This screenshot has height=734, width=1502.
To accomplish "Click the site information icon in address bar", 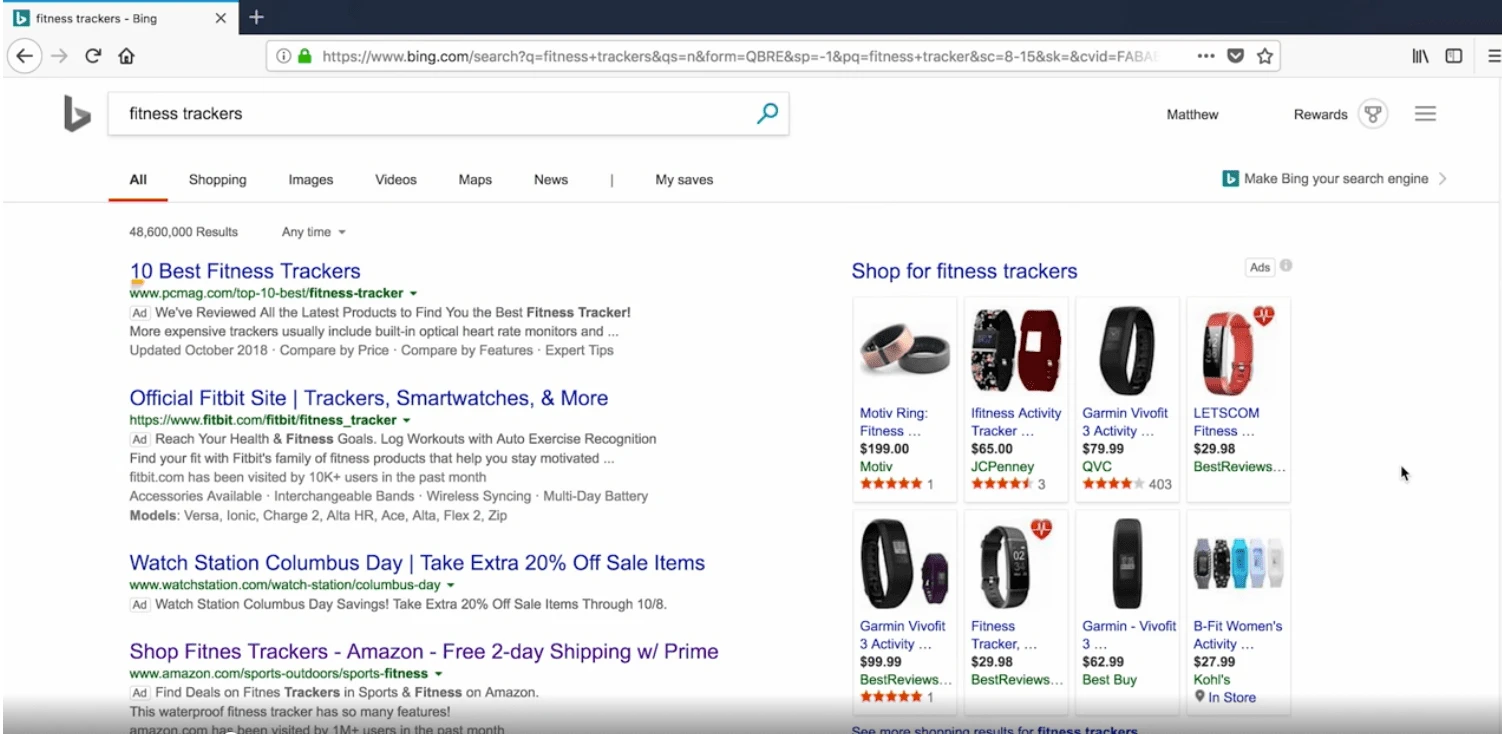I will [x=283, y=56].
